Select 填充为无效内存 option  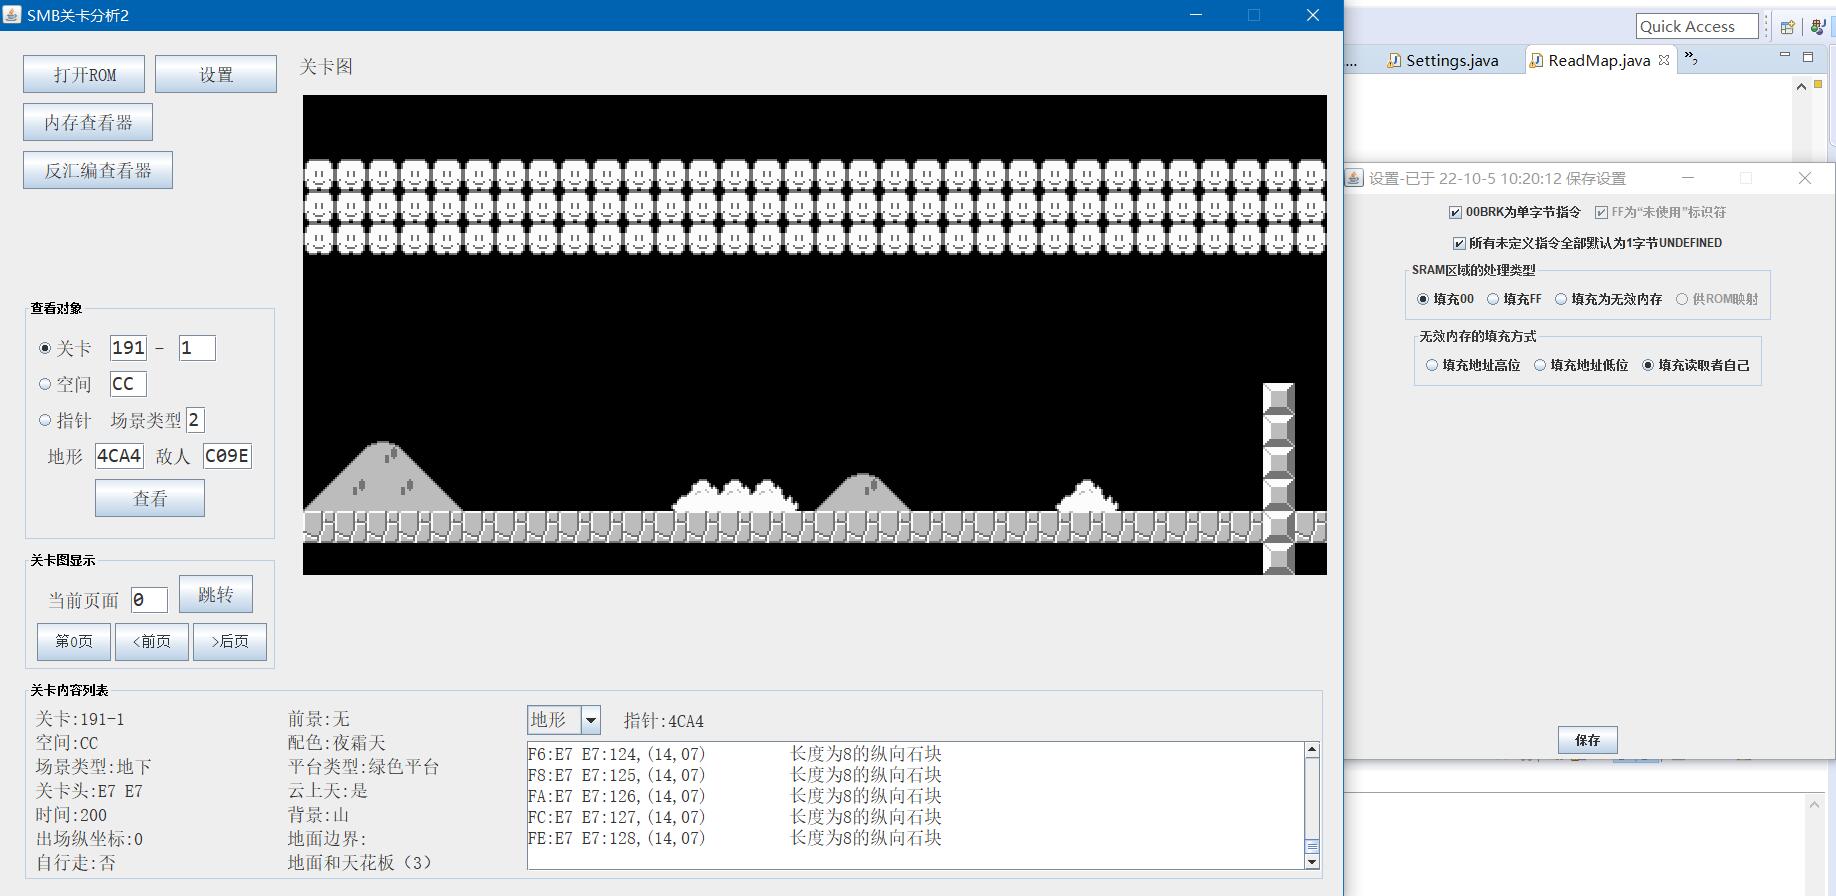(x=1561, y=299)
